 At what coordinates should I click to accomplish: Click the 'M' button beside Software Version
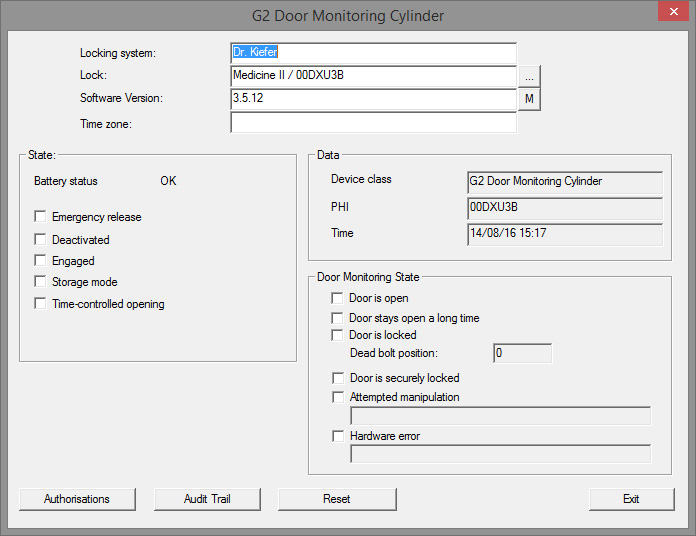pyautogui.click(x=529, y=99)
